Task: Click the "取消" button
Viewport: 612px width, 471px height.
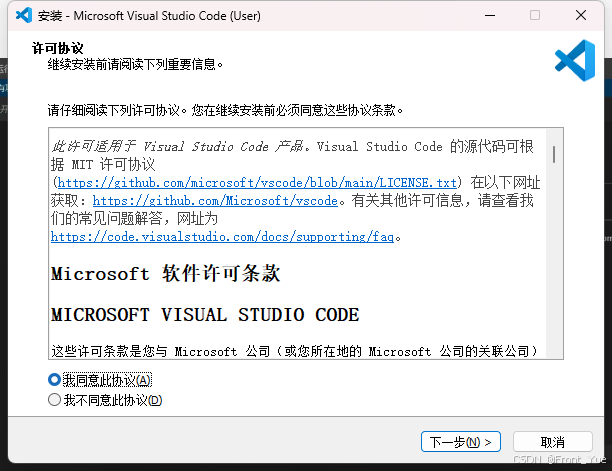Action: (x=553, y=442)
